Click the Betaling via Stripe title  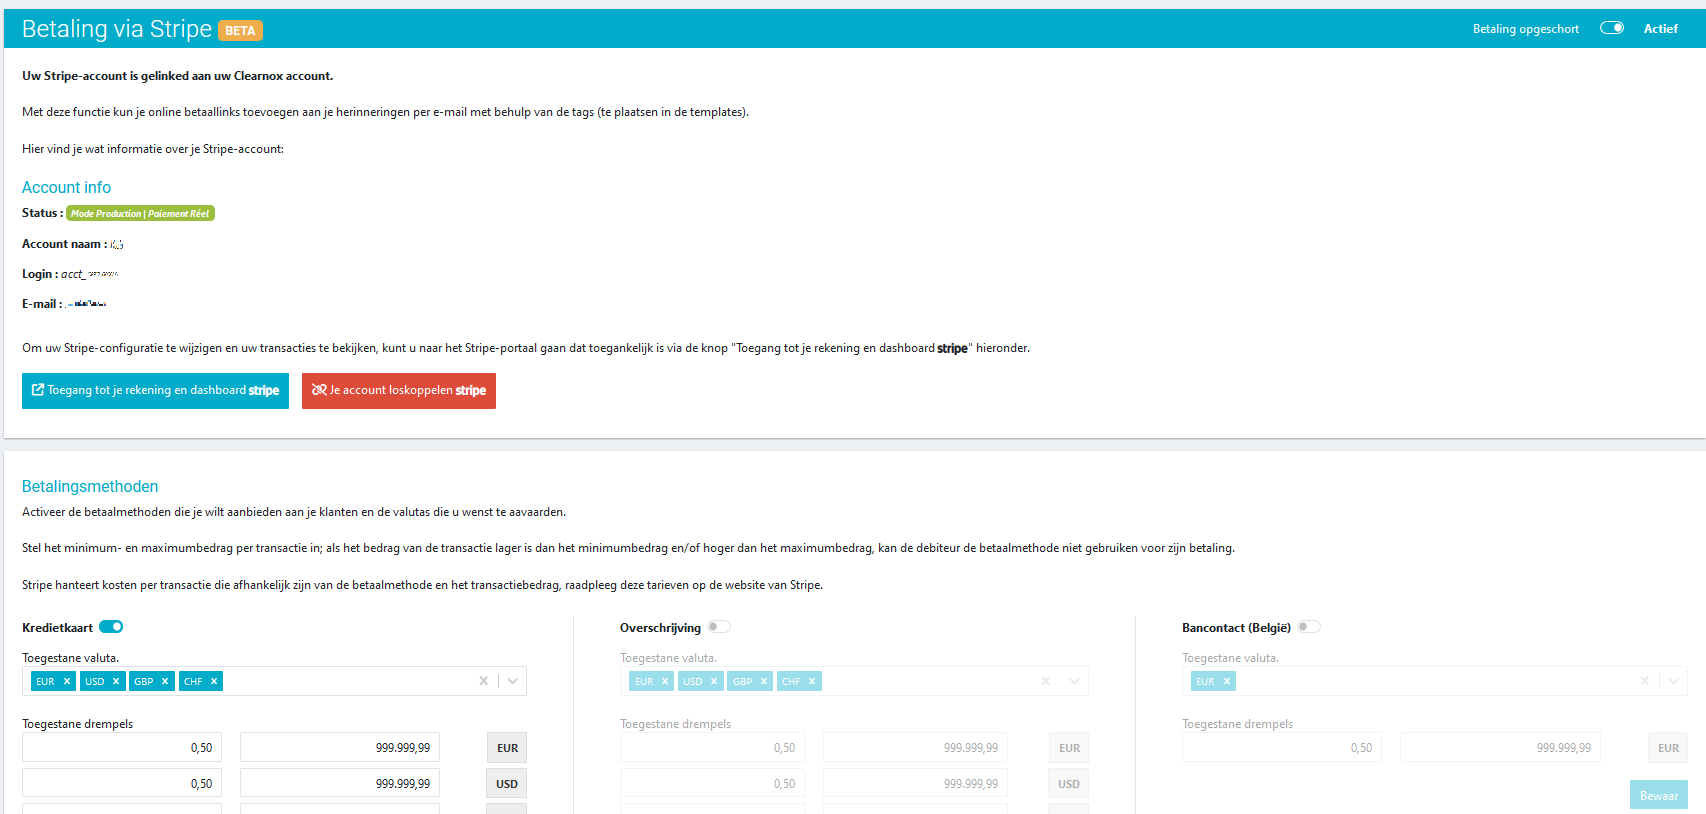point(117,29)
